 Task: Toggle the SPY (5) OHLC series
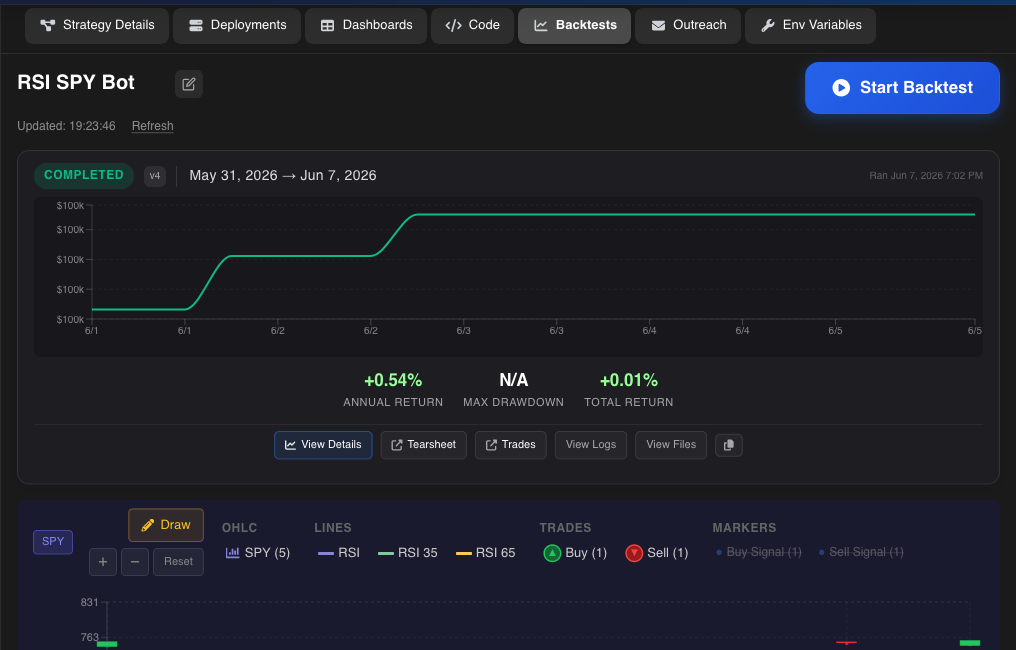coord(258,553)
